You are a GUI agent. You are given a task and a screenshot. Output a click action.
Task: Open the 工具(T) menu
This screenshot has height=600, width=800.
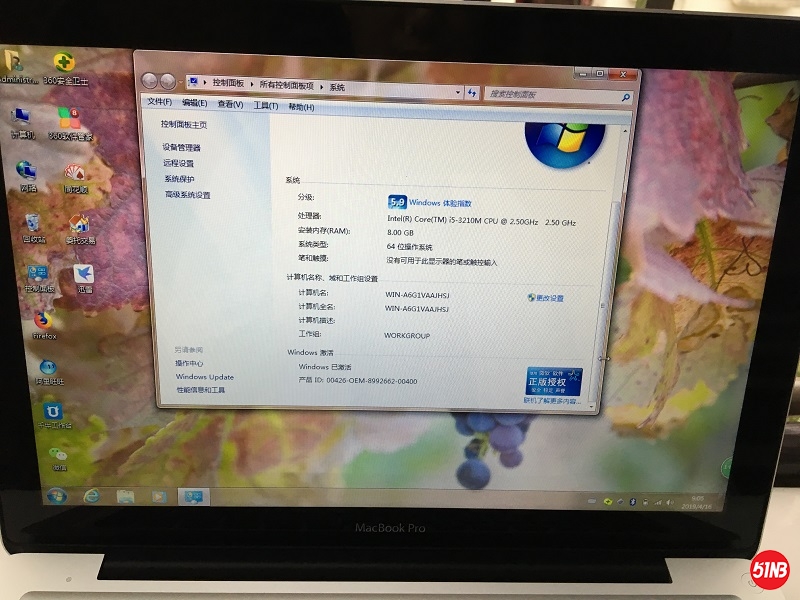(265, 105)
